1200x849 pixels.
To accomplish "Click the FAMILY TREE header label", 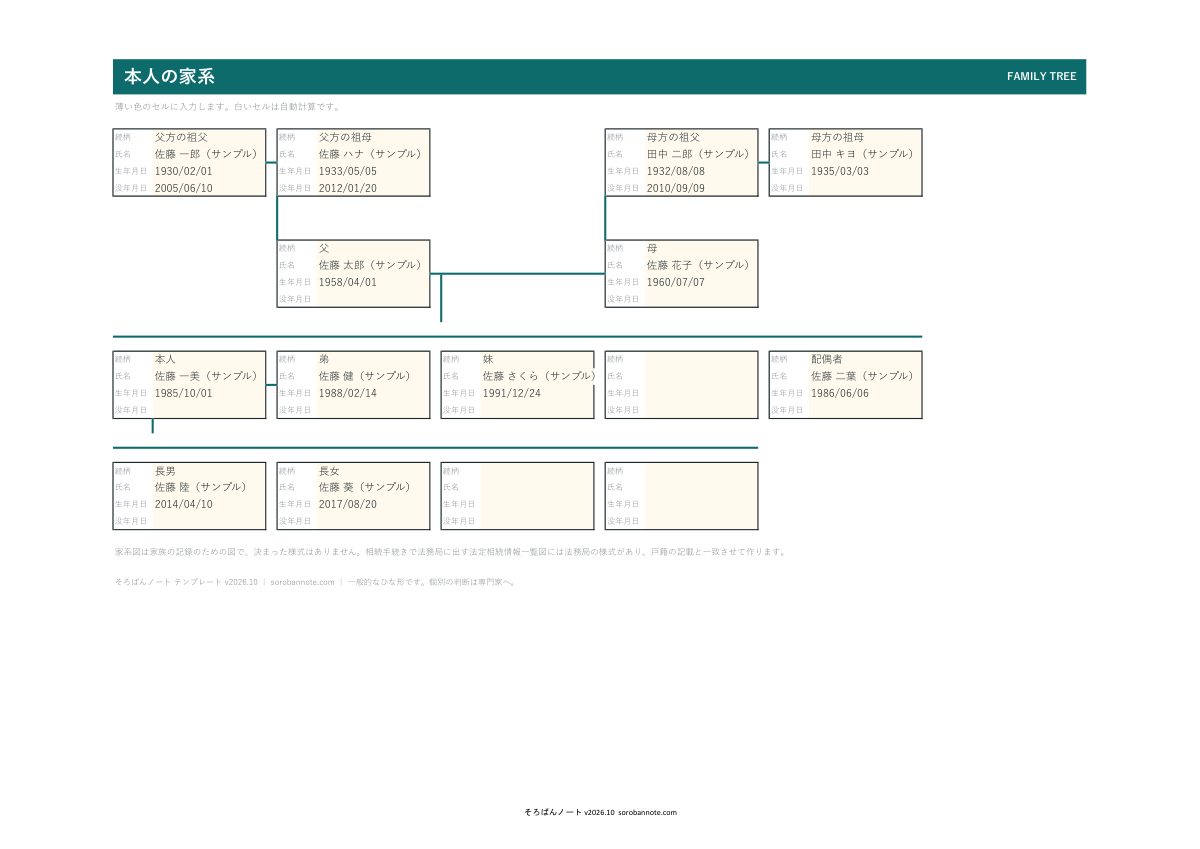I will point(1041,77).
